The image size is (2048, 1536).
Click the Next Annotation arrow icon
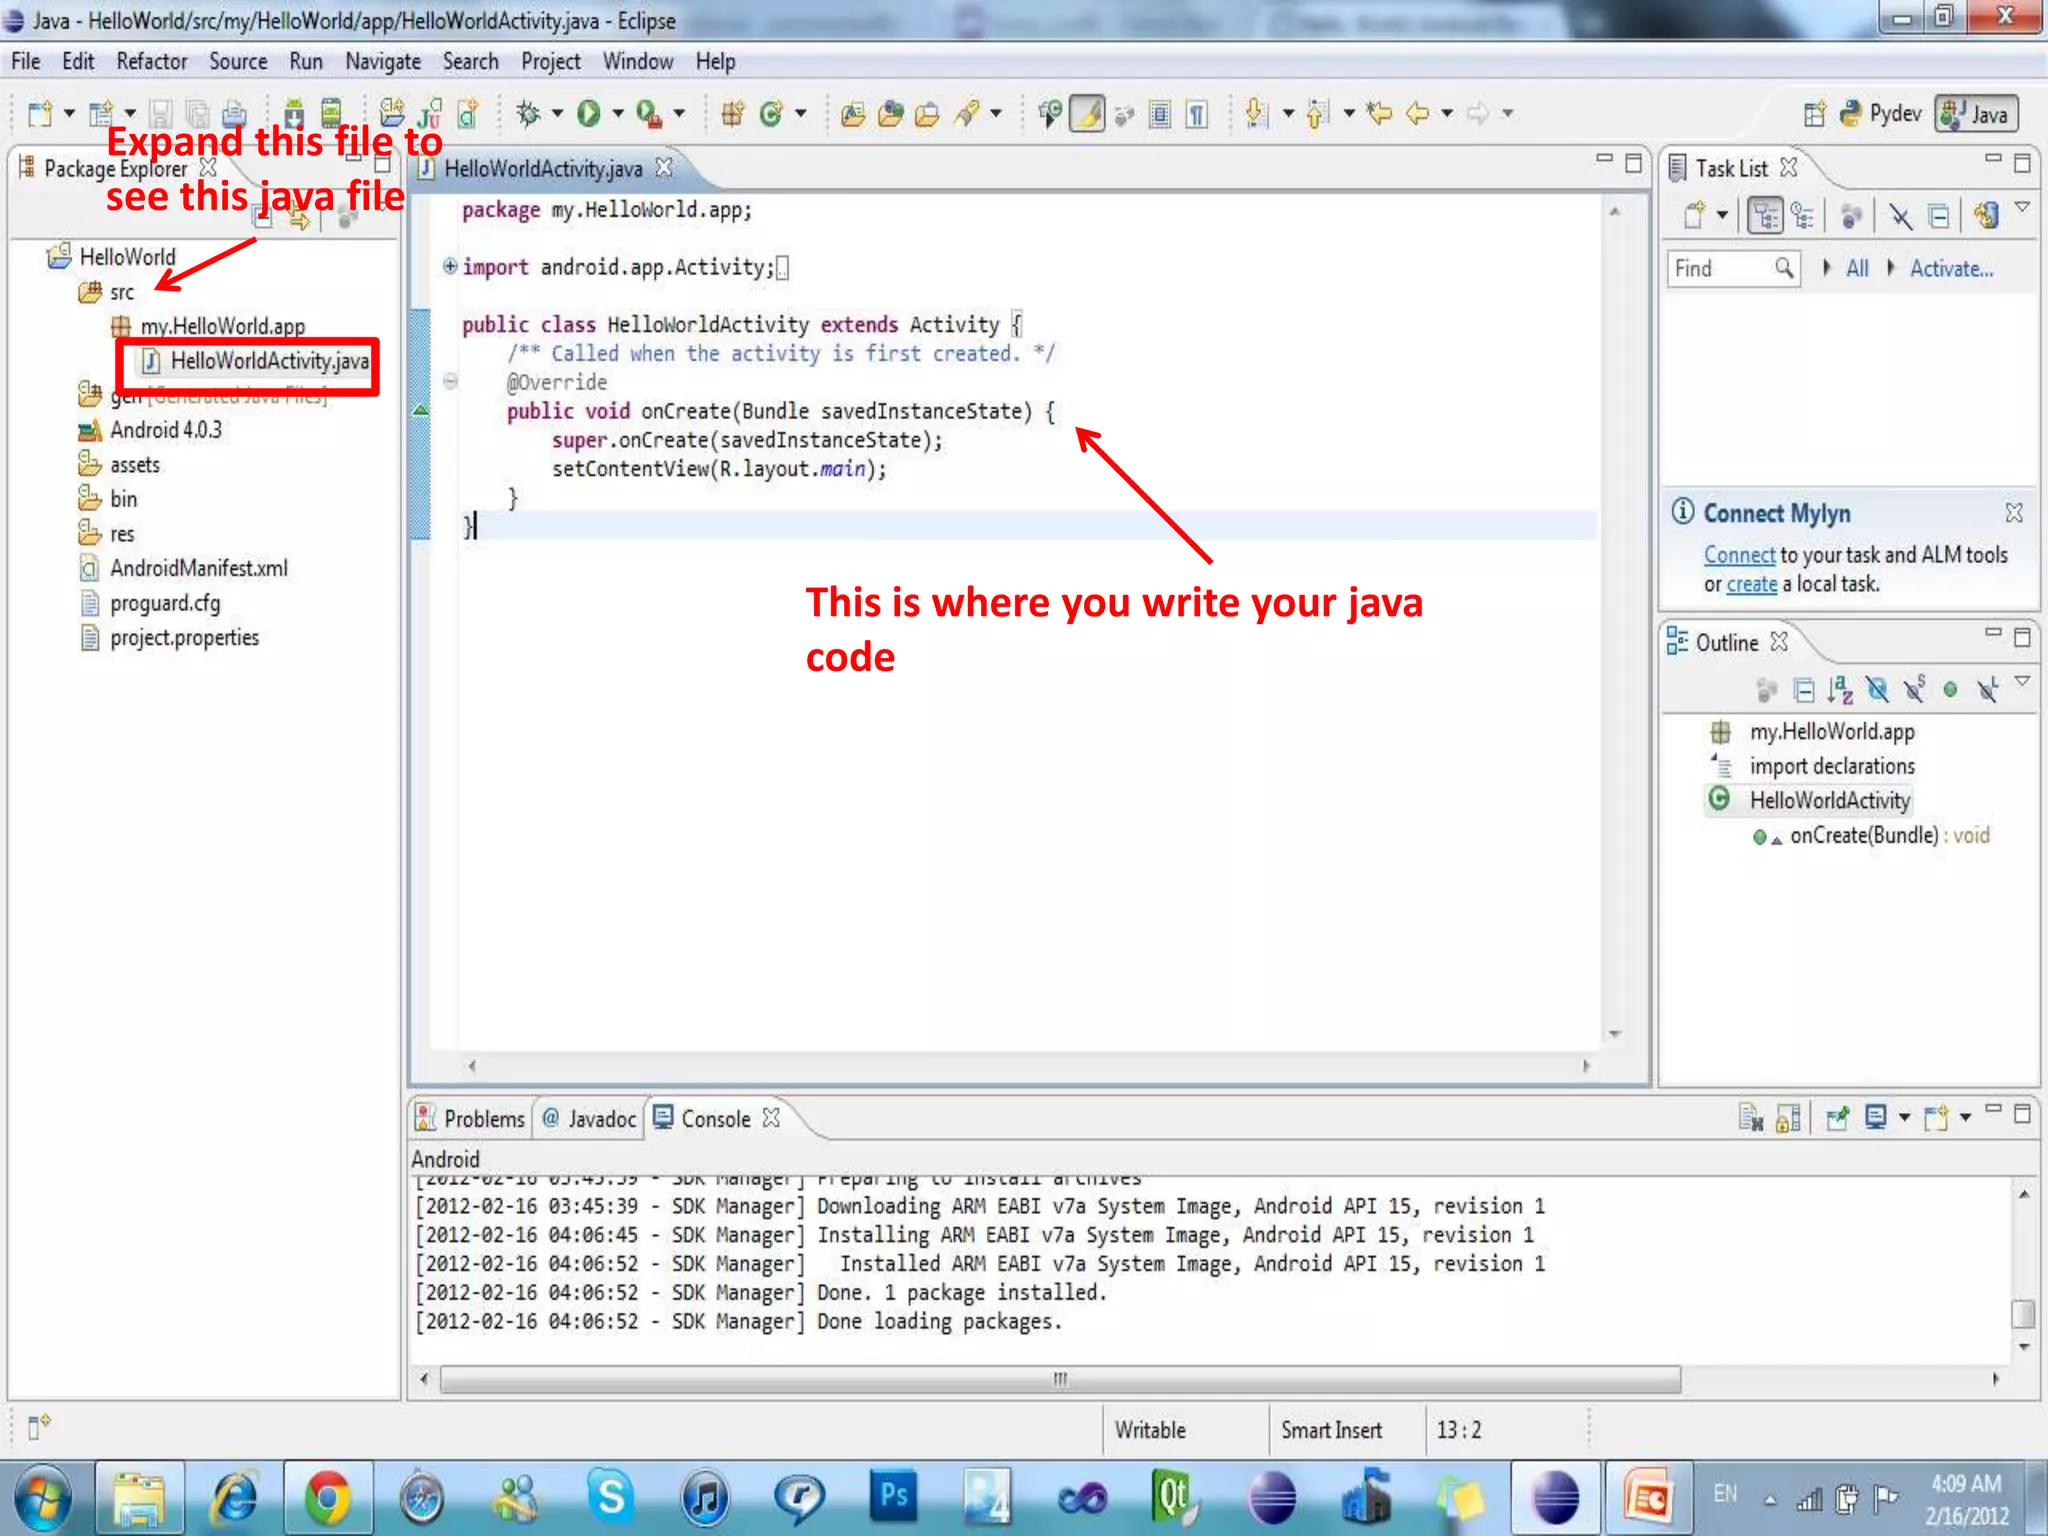[1257, 114]
